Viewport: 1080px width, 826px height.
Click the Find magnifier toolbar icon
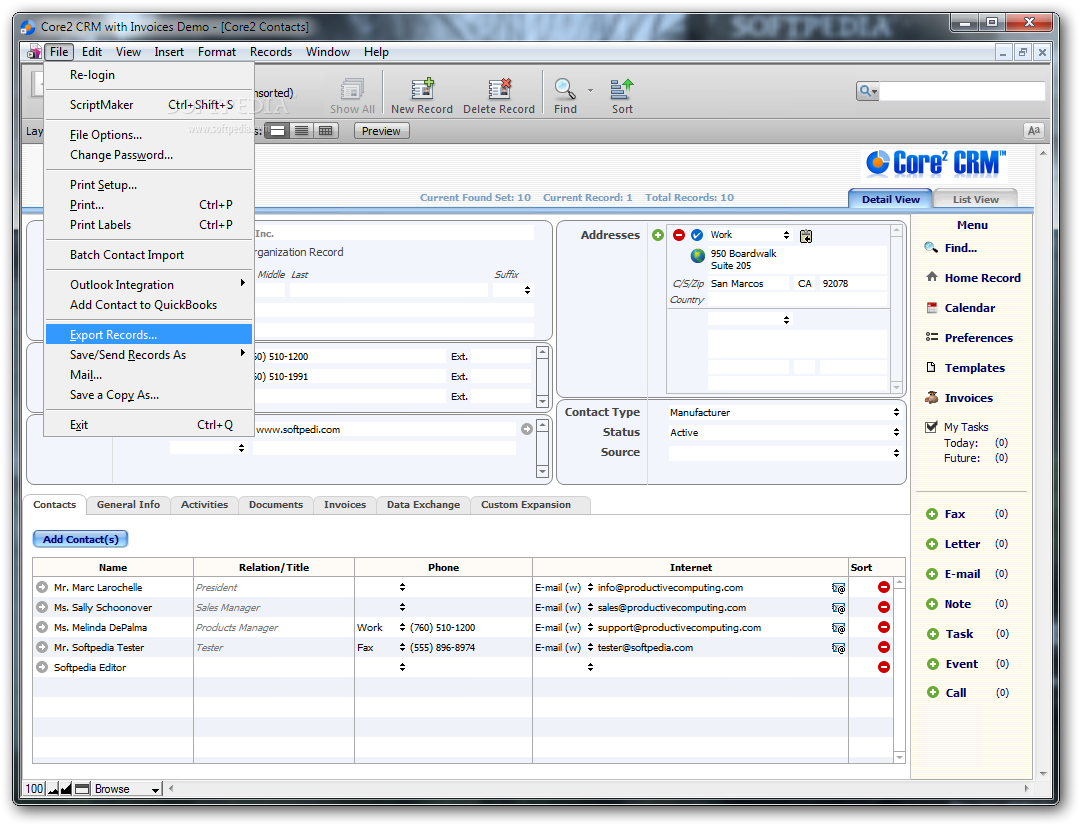[x=565, y=89]
